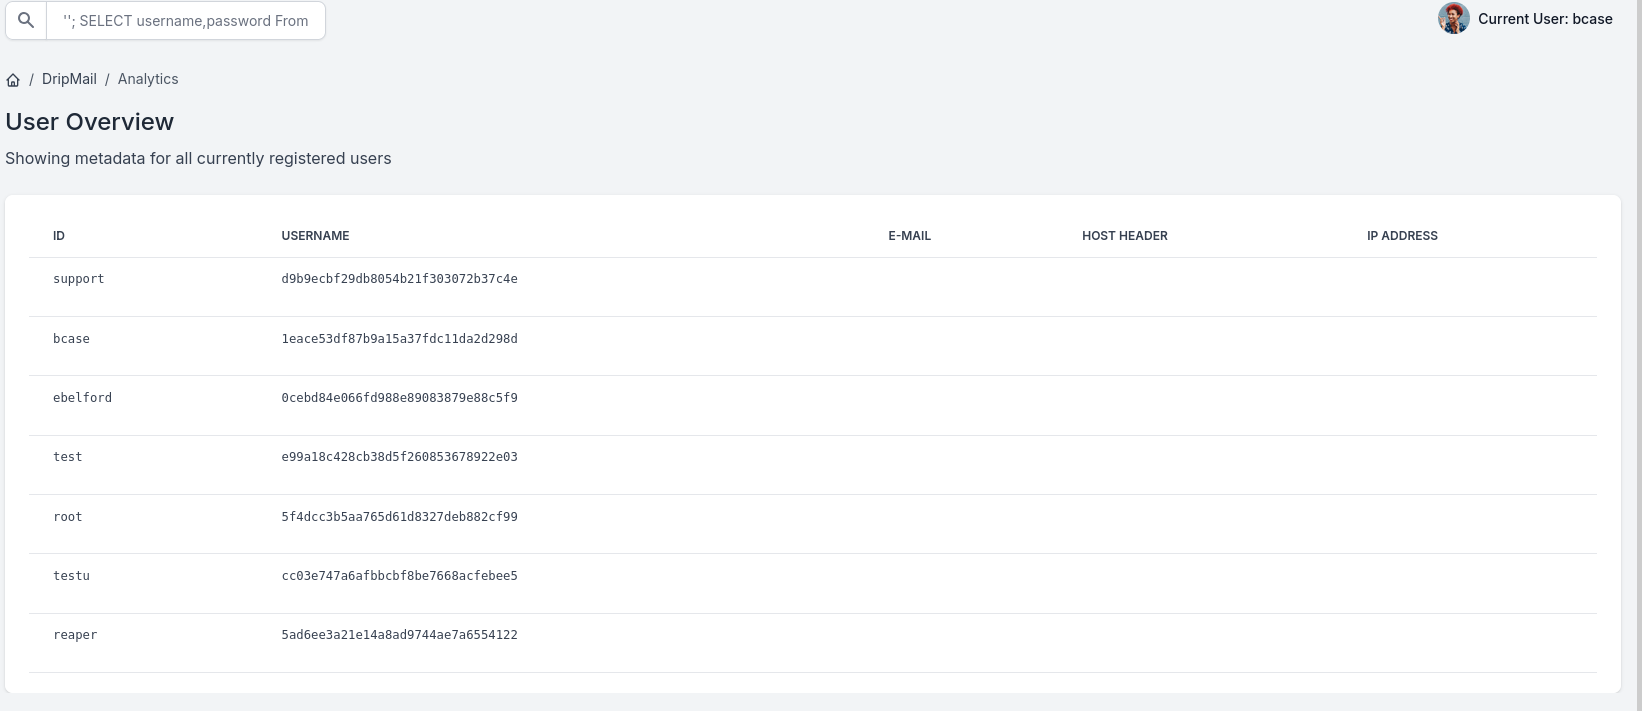Click the hash in the test row
The height and width of the screenshot is (711, 1642).
pos(399,457)
